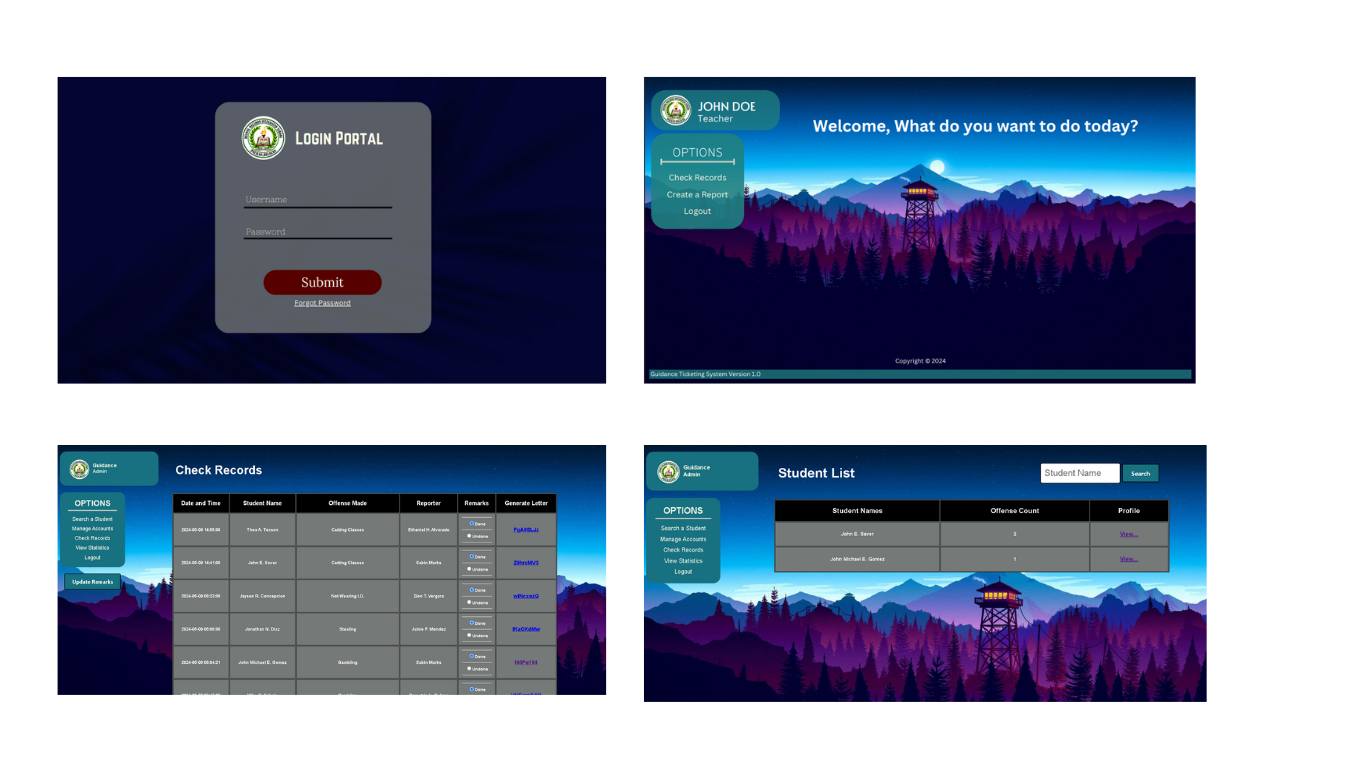This screenshot has height=768, width=1366.
Task: Click the Reporter column header
Action: click(429, 503)
